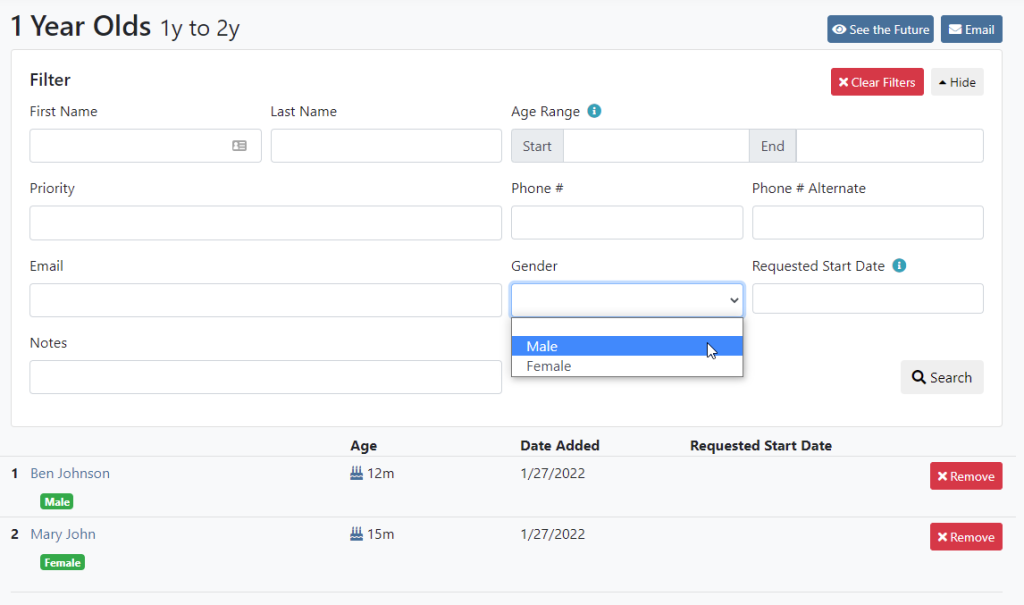Click the Age Range Start field

coord(656,146)
